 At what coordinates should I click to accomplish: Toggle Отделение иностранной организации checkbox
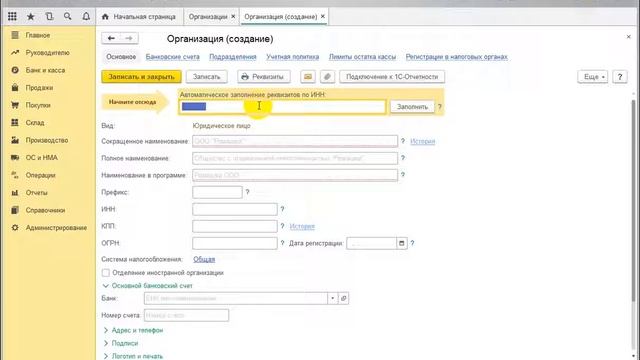tap(106, 273)
